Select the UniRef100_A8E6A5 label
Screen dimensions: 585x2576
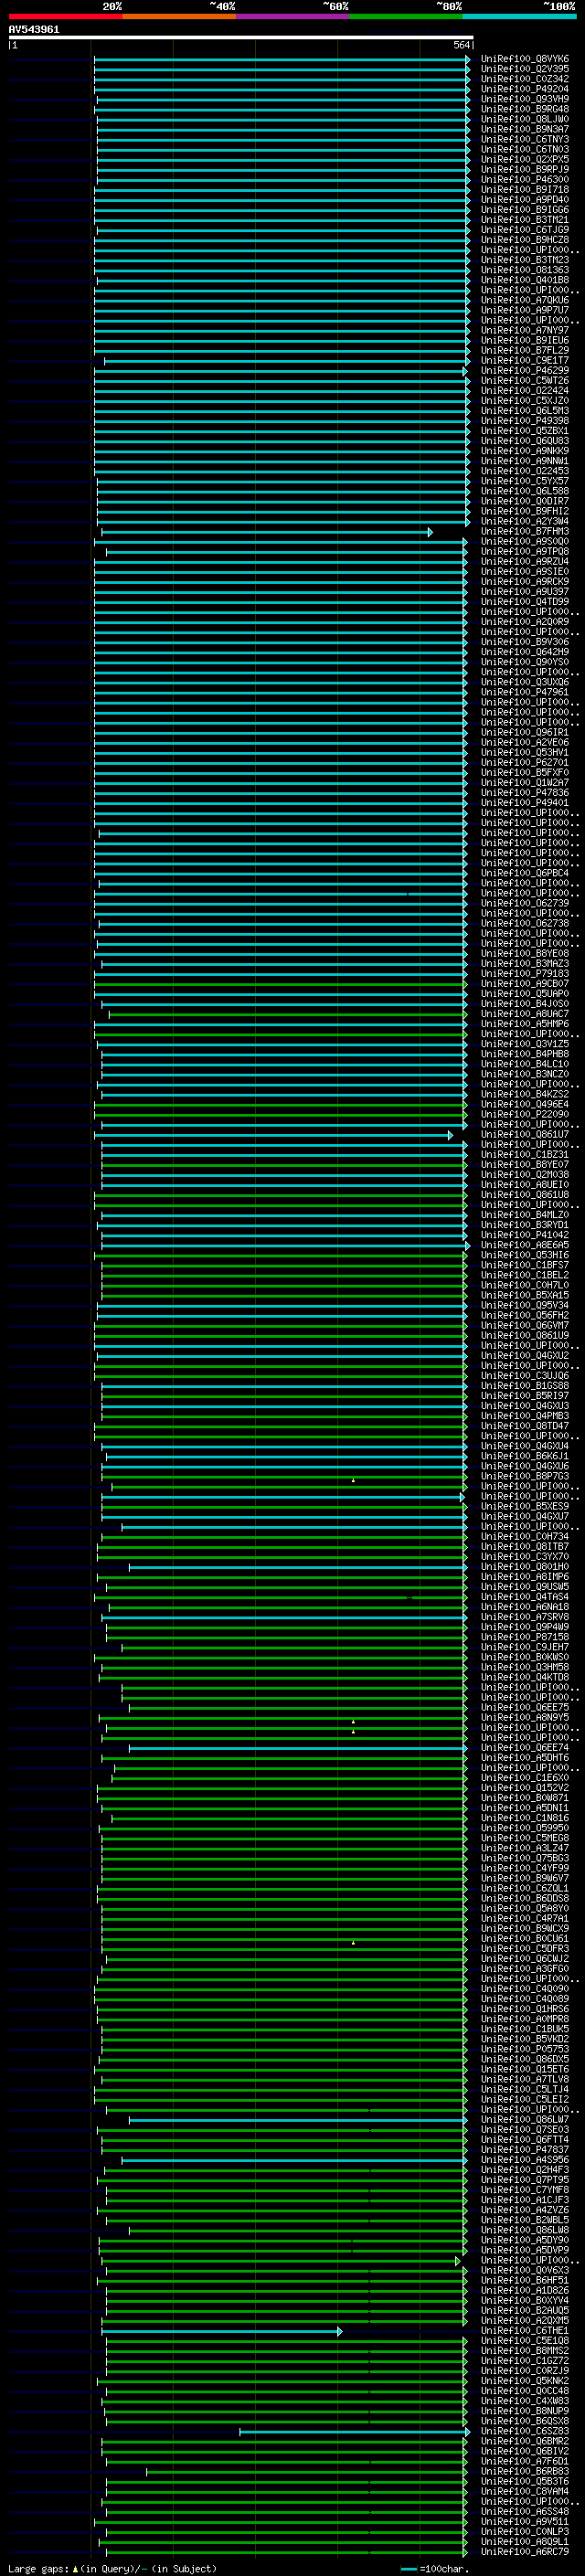[524, 1245]
